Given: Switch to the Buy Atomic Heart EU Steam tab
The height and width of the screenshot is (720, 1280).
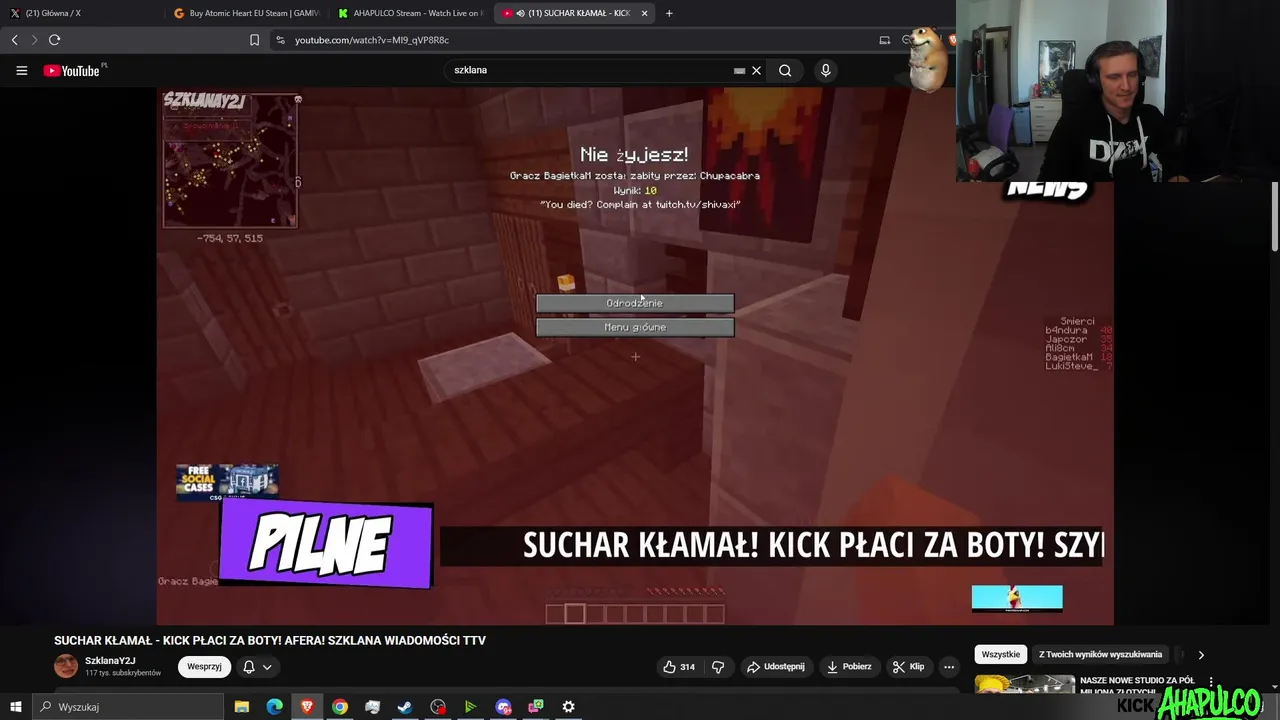Looking at the screenshot, I should pyautogui.click(x=246, y=13).
